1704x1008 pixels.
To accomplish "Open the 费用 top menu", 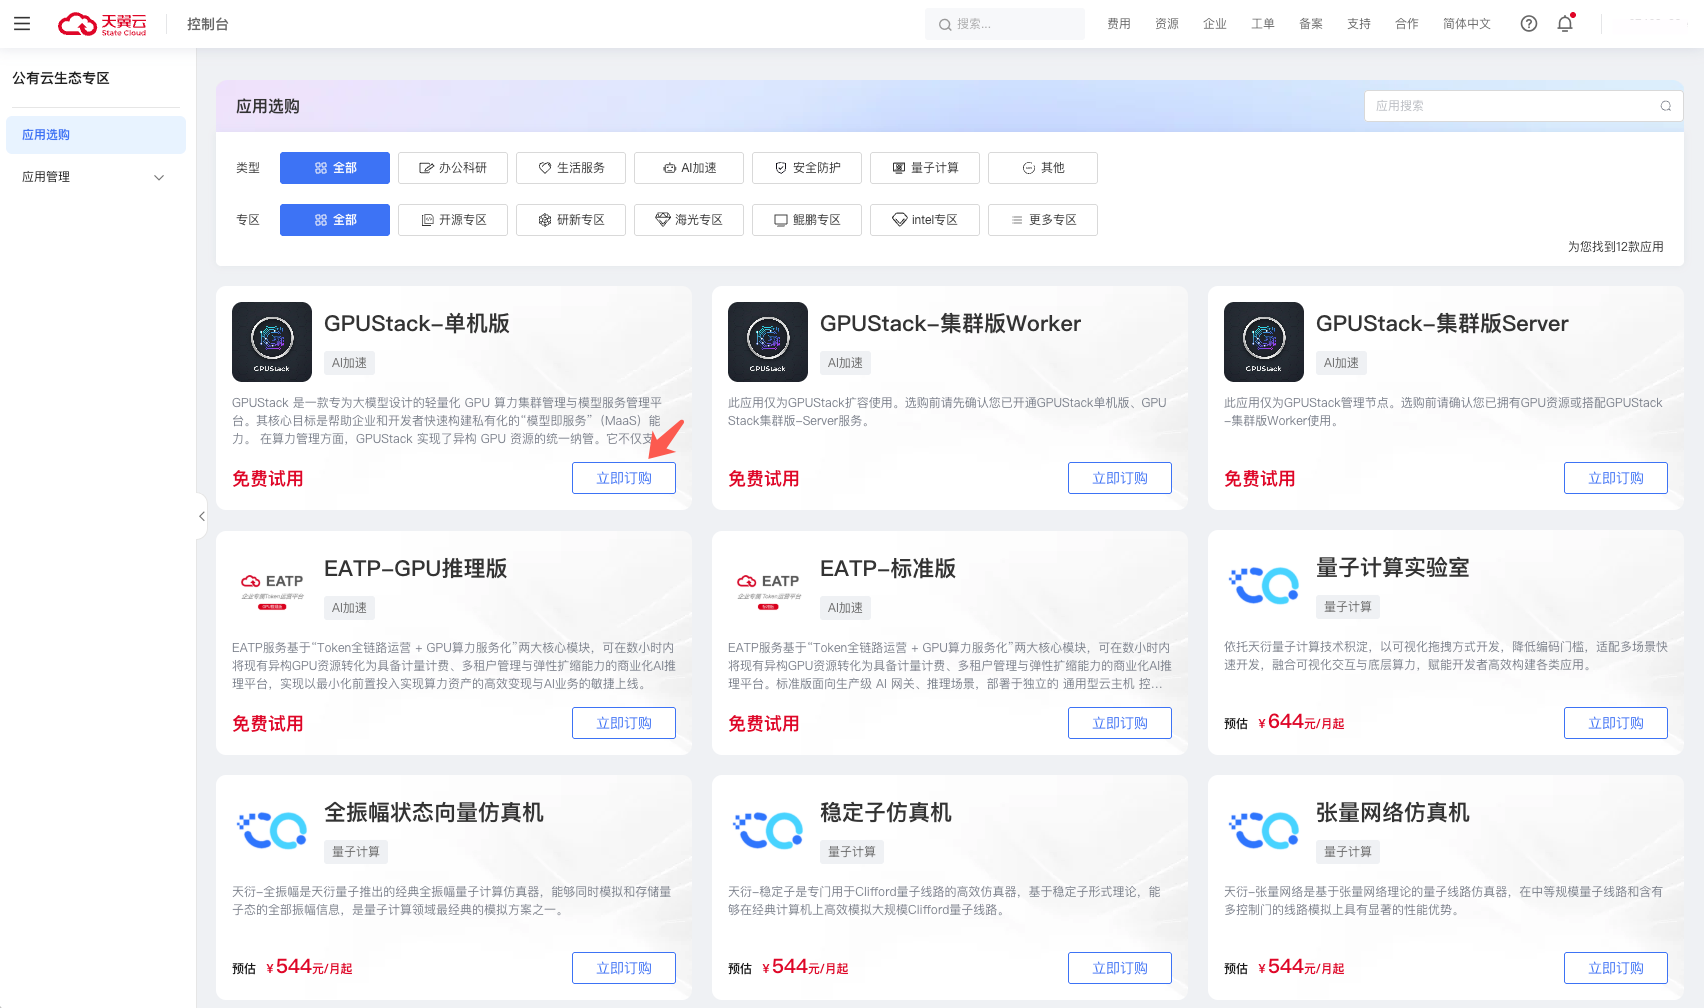I will click(1118, 24).
